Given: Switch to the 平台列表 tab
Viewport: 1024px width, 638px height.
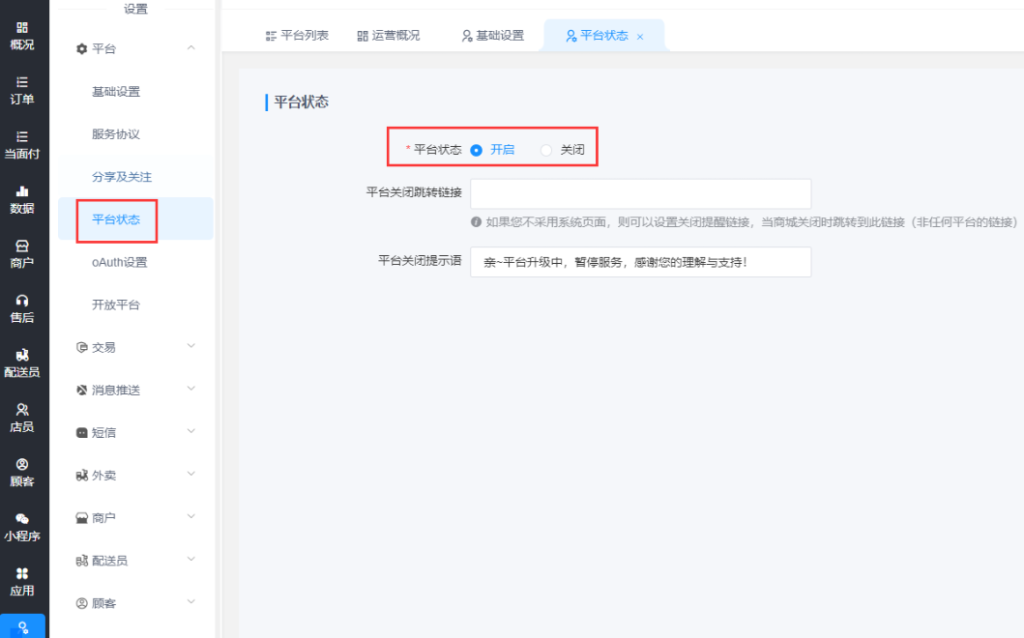Looking at the screenshot, I should pyautogui.click(x=297, y=36).
